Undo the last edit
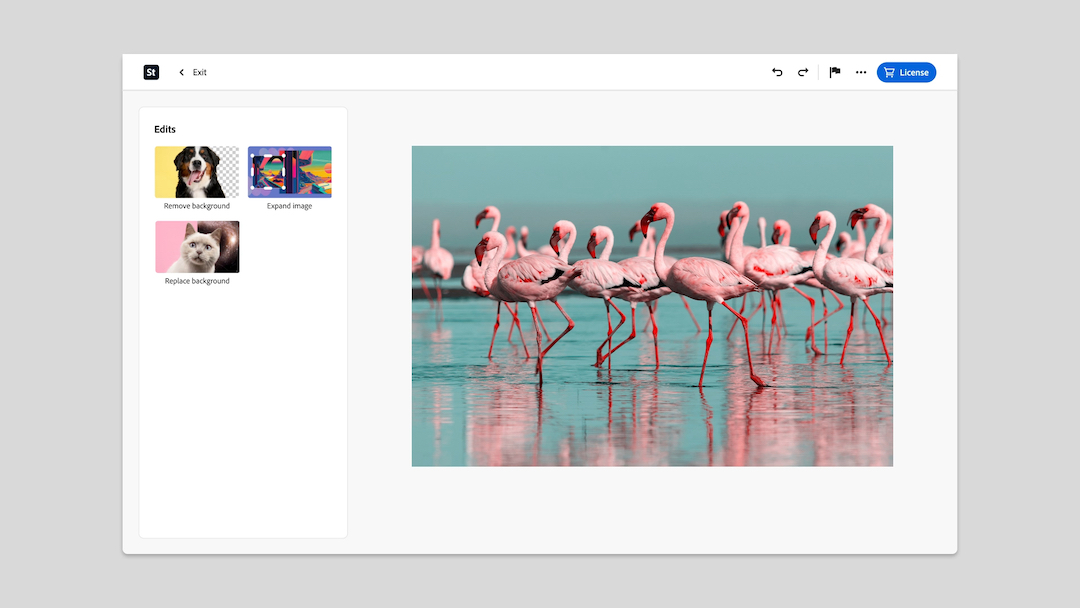 [x=777, y=72]
